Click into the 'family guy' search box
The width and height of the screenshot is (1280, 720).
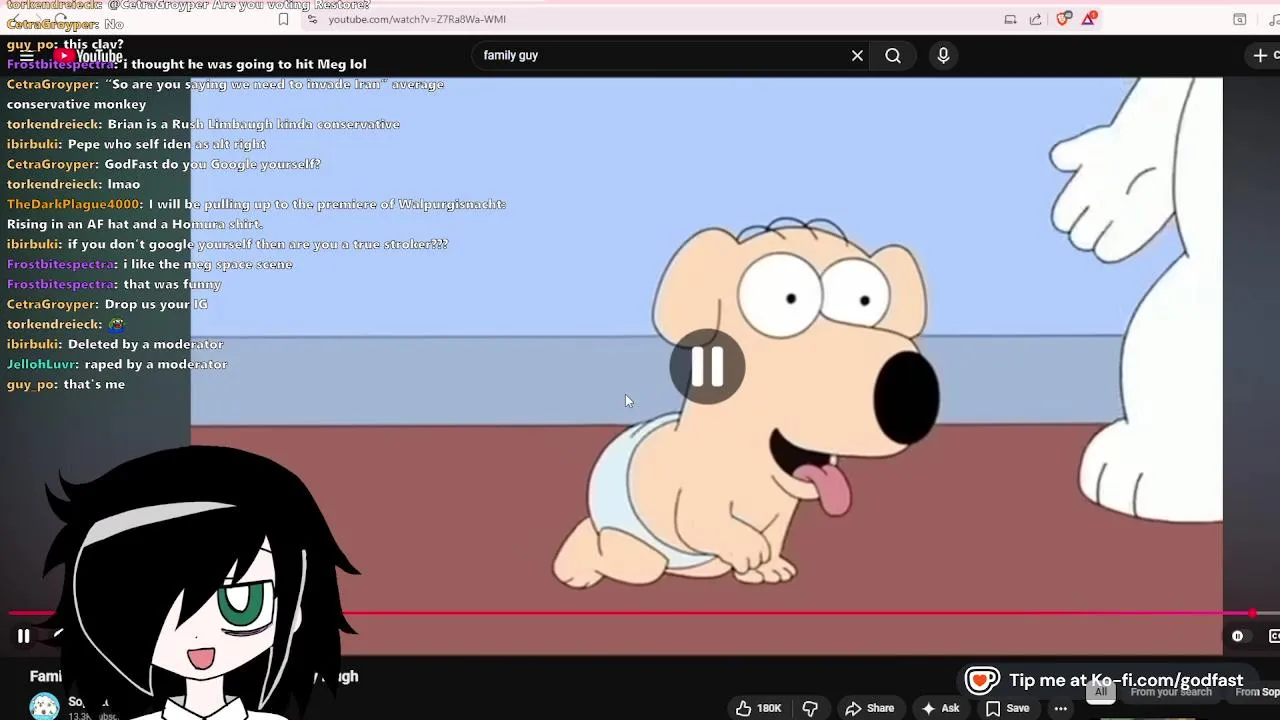click(x=660, y=56)
